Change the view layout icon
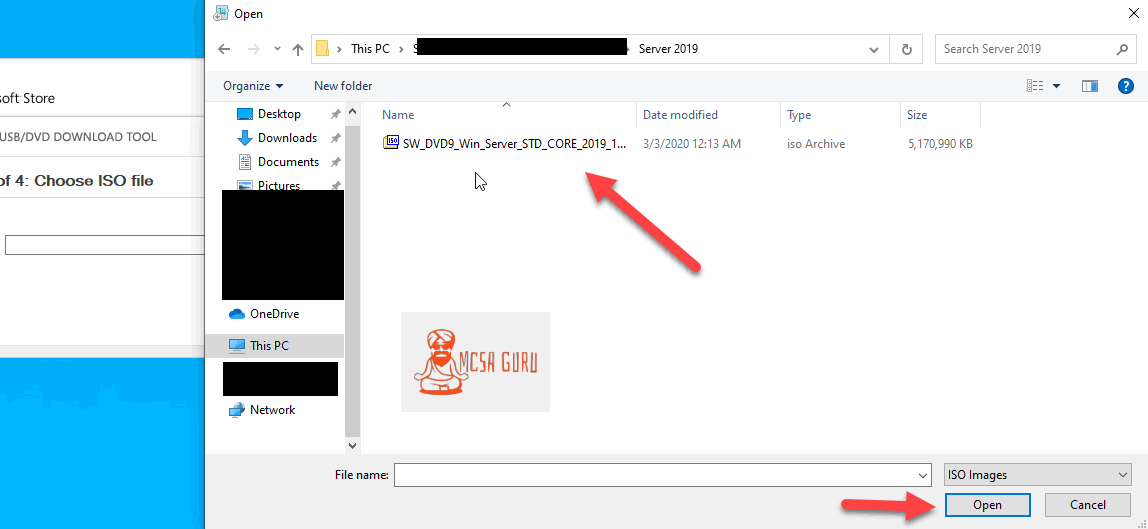This screenshot has height=529, width=1148. click(1035, 86)
